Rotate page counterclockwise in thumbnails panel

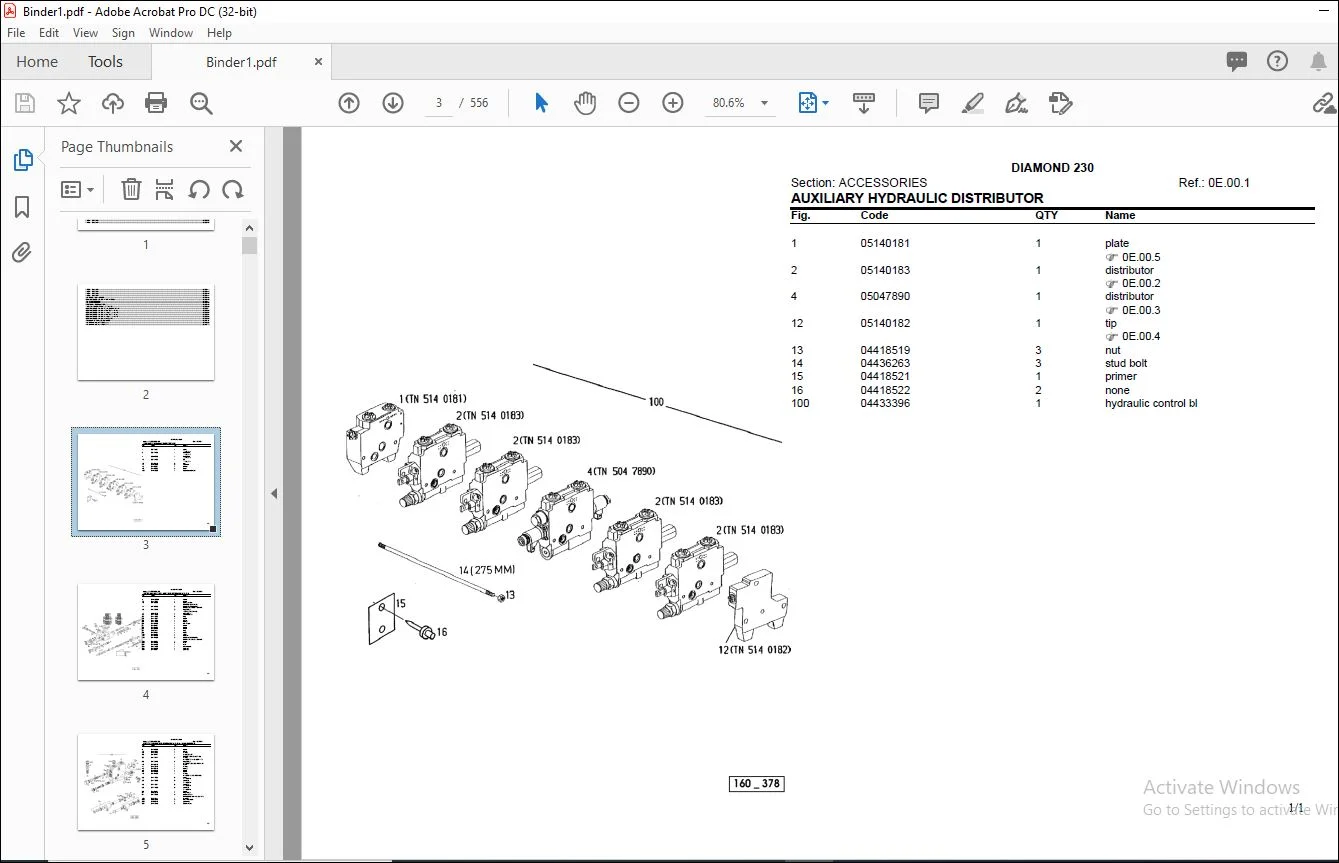pos(199,189)
